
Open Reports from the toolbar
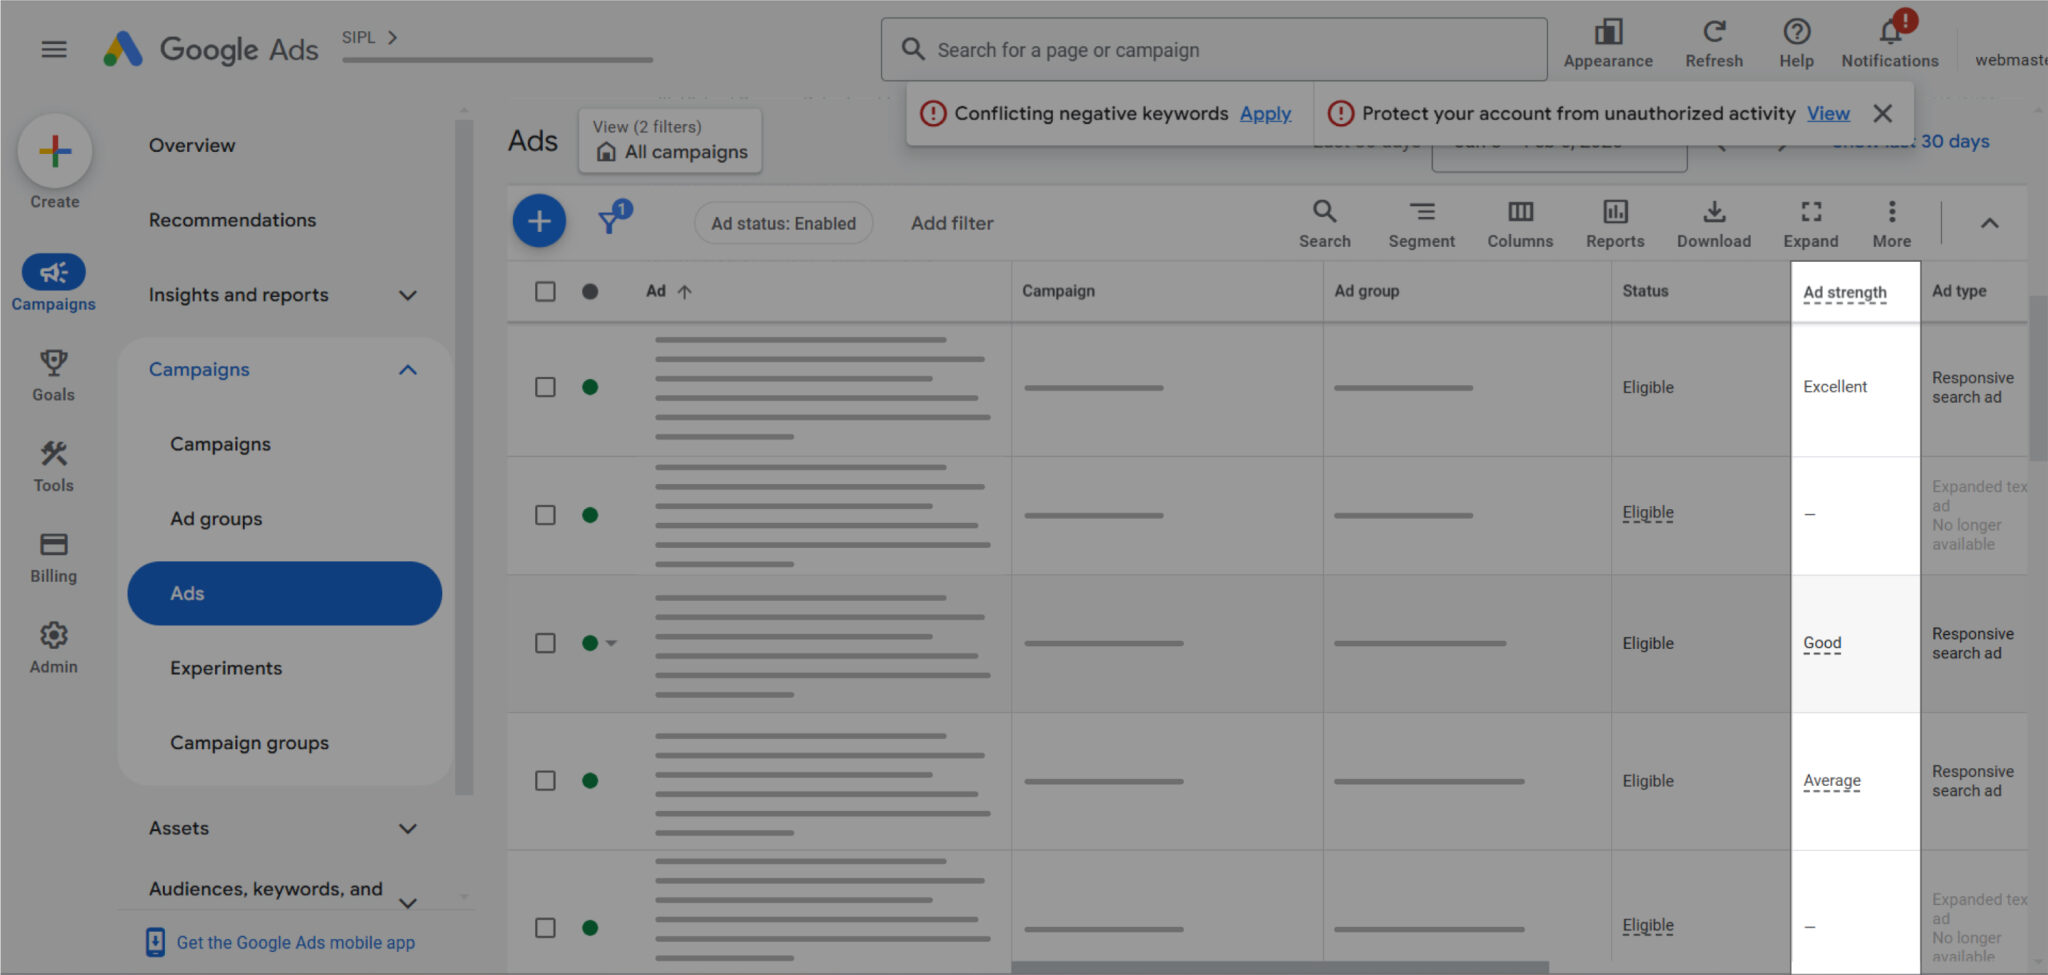coord(1615,224)
